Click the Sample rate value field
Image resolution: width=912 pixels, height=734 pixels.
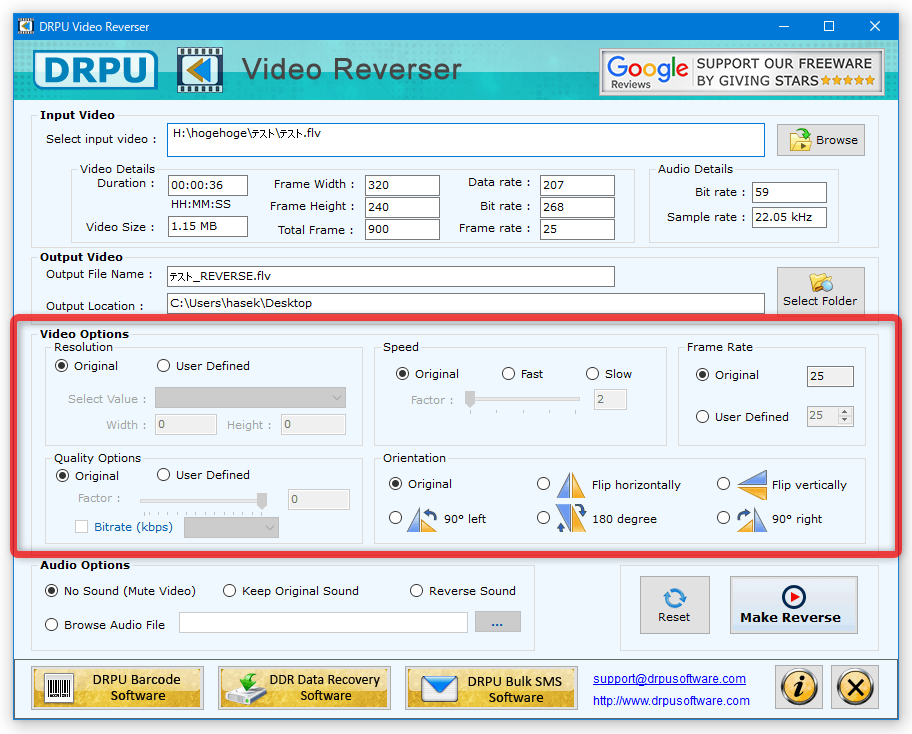pos(789,218)
